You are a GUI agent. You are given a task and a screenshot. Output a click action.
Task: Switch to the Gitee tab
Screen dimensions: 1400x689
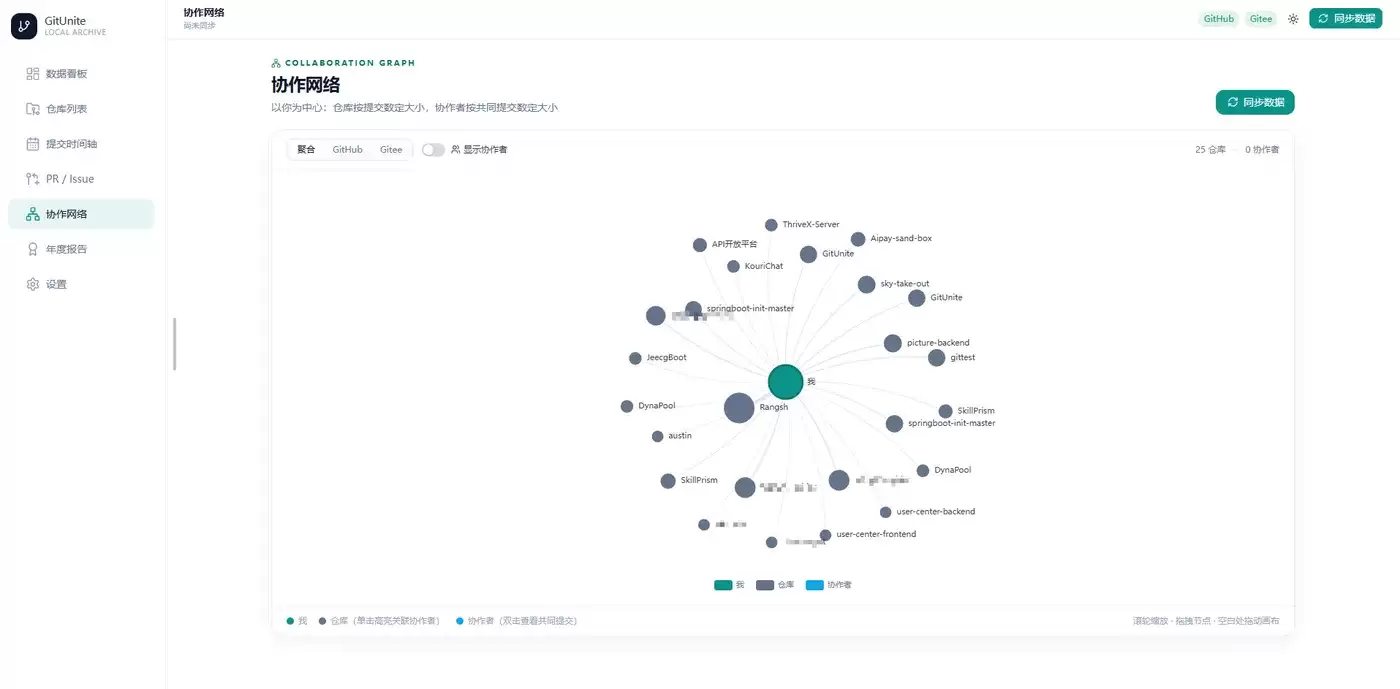point(391,150)
